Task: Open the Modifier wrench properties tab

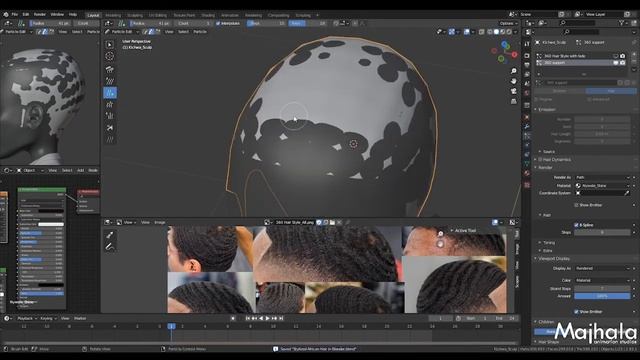Action: tap(527, 126)
